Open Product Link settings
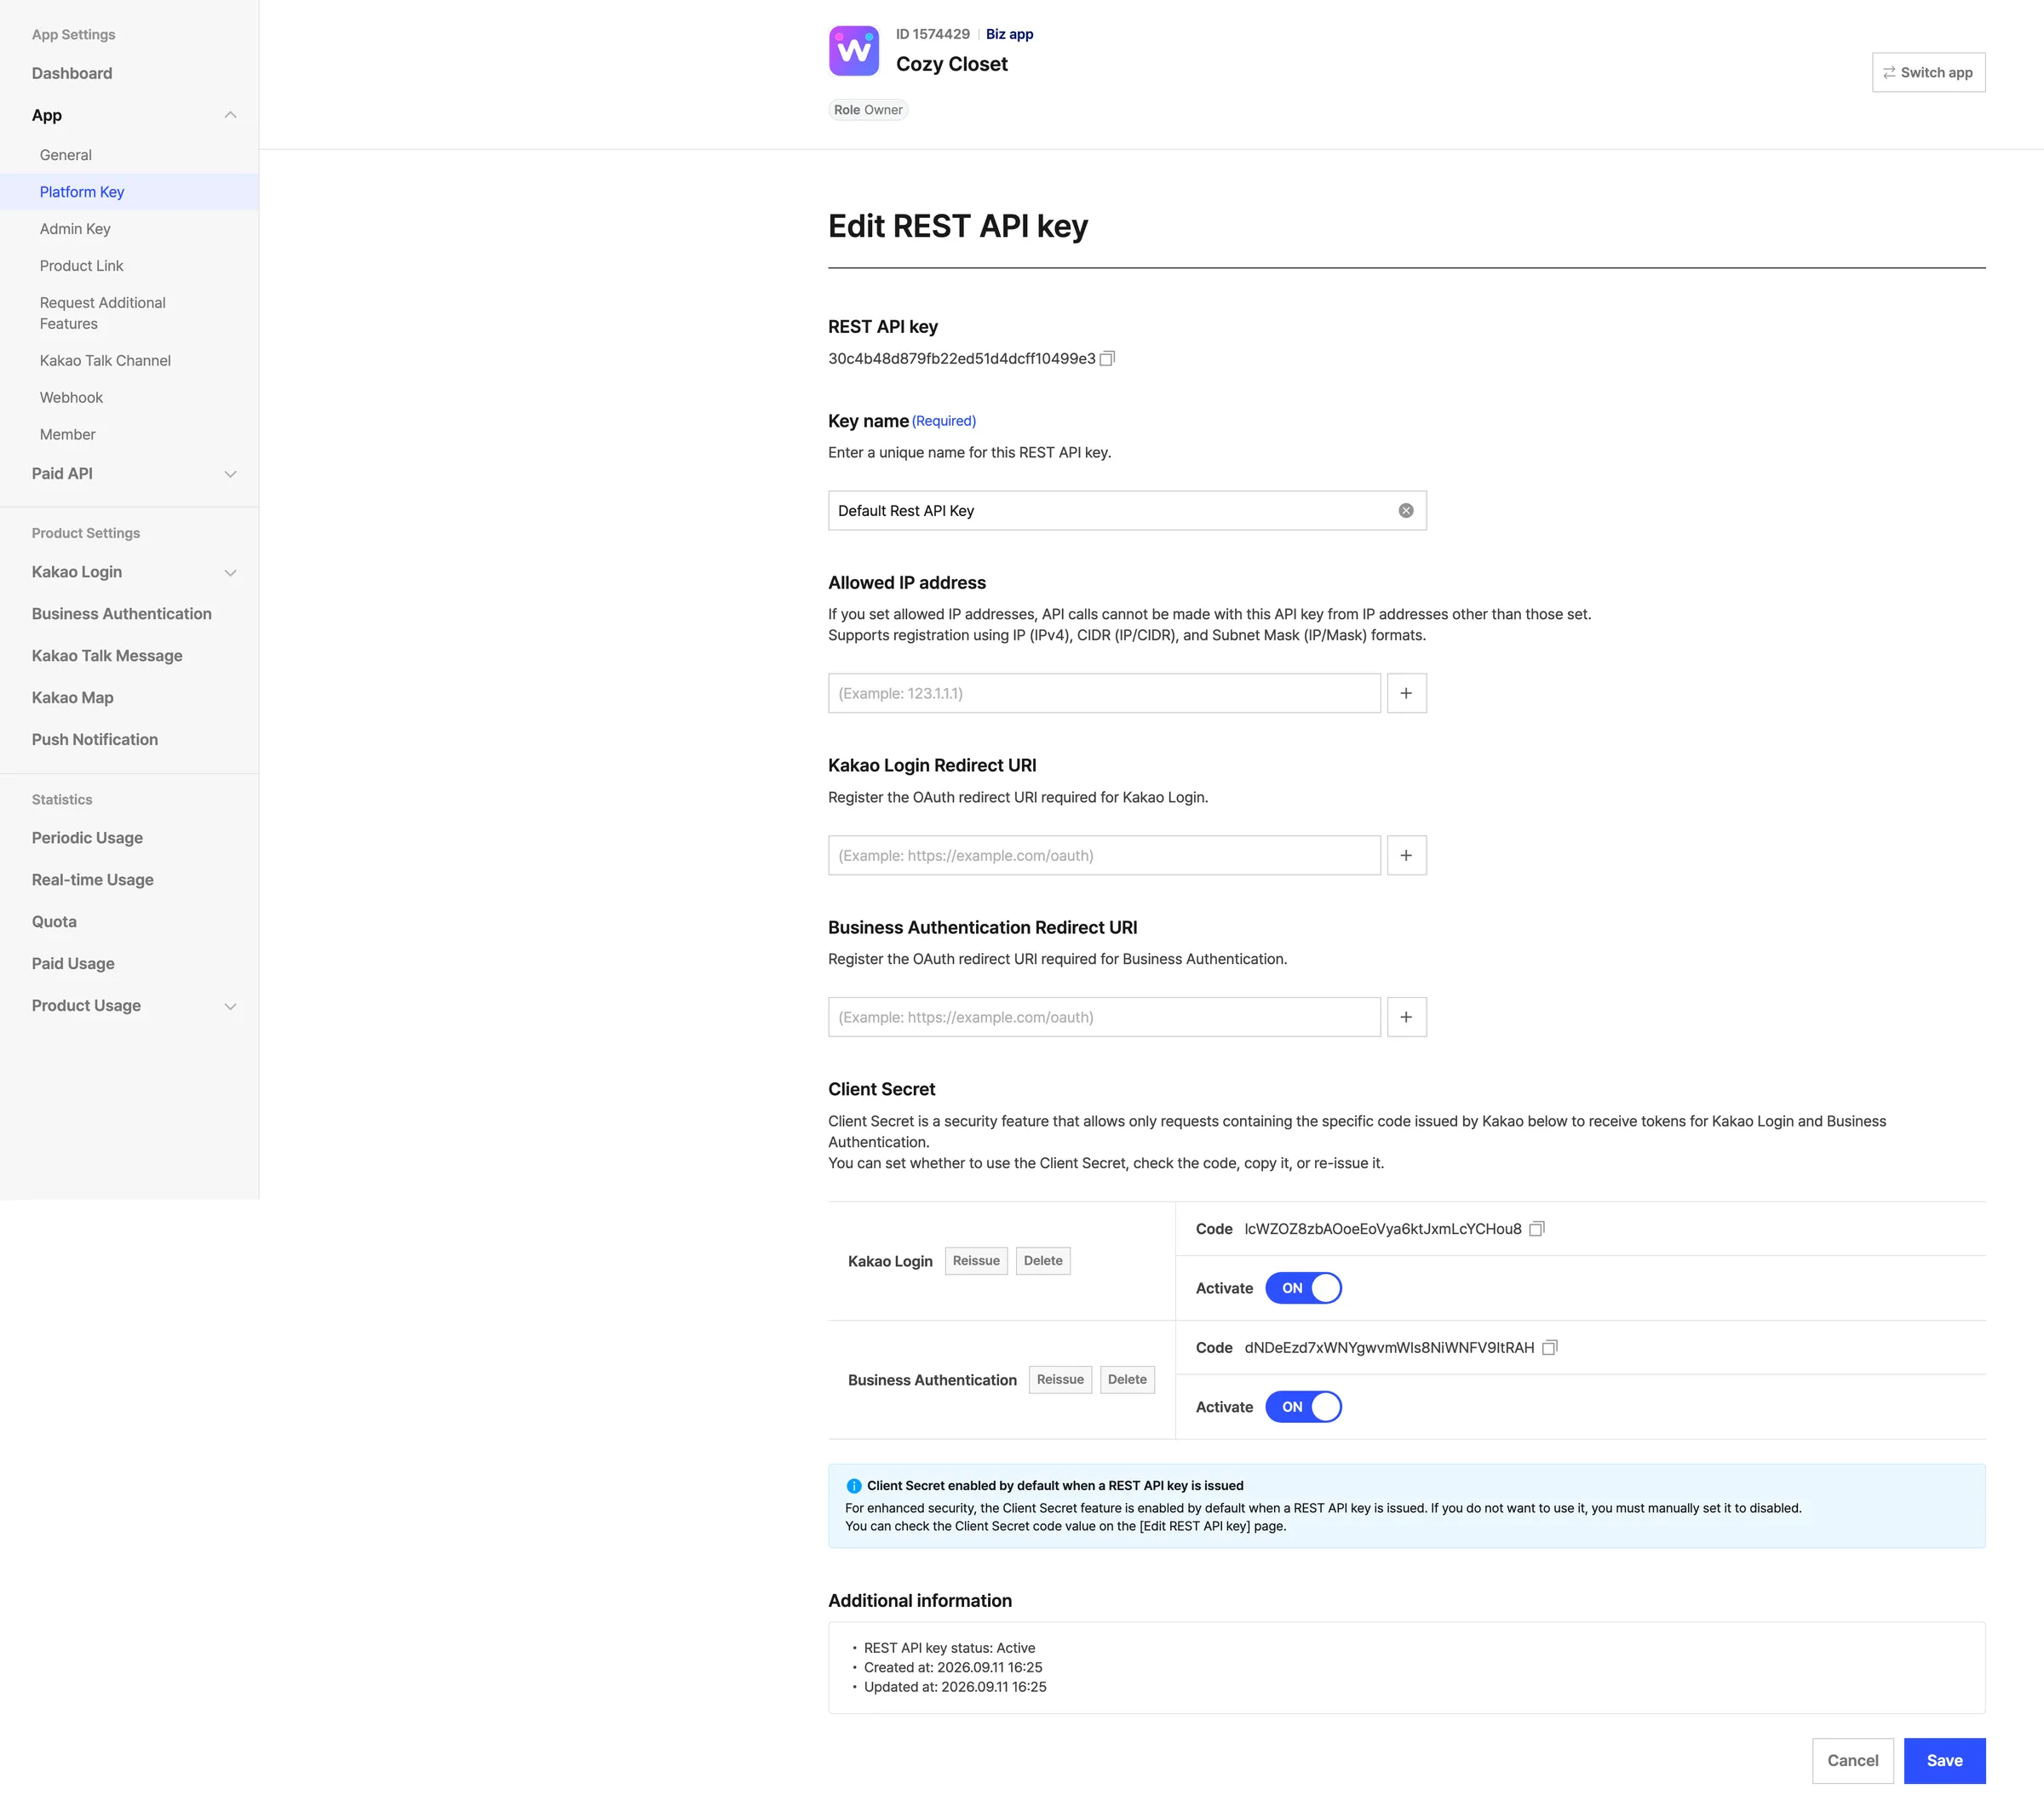2044x1795 pixels. (x=82, y=266)
